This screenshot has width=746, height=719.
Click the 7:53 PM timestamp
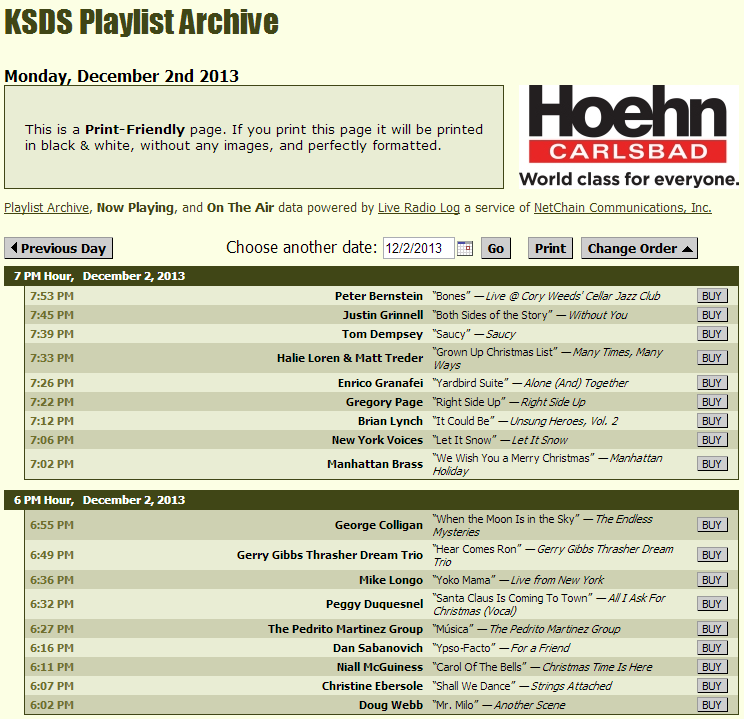tap(52, 296)
